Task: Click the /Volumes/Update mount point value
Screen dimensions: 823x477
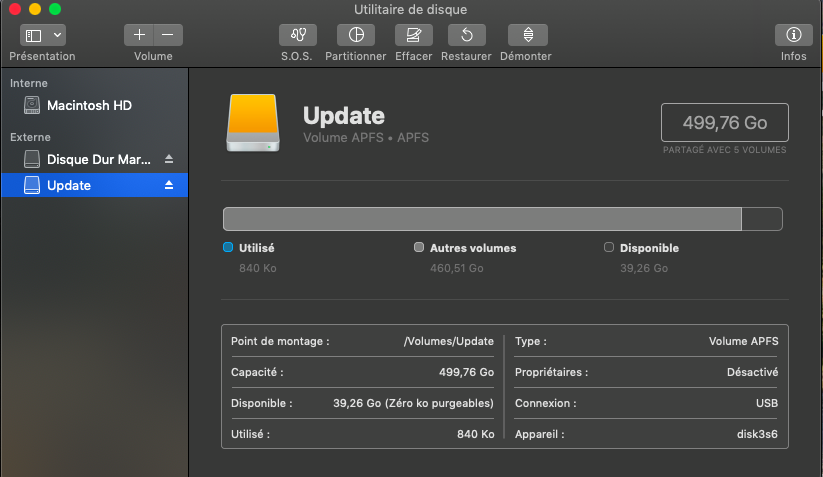Action: coord(449,341)
